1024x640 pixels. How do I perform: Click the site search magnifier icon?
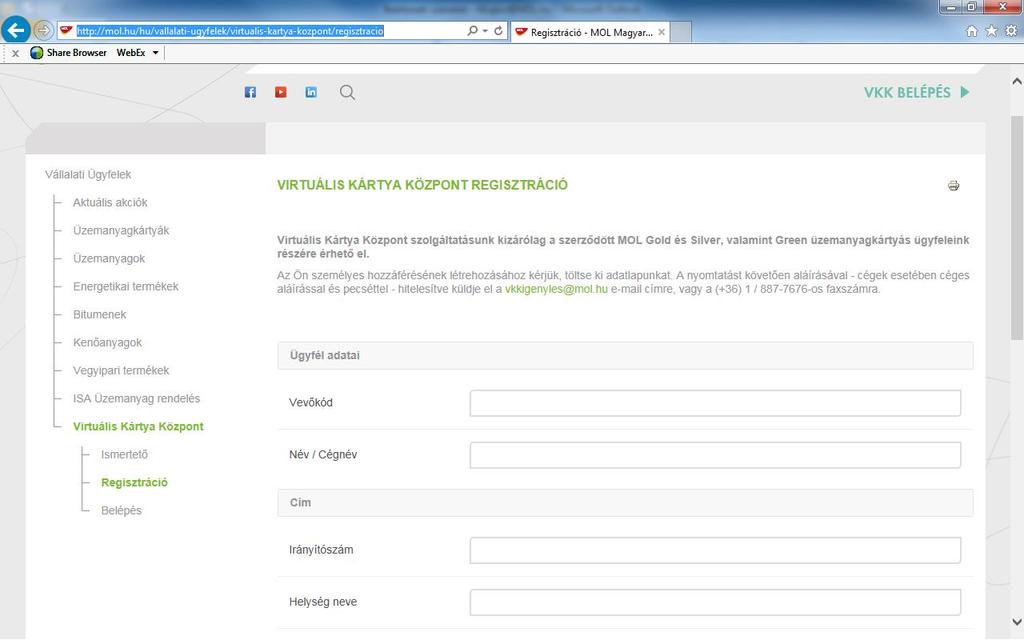tap(347, 92)
